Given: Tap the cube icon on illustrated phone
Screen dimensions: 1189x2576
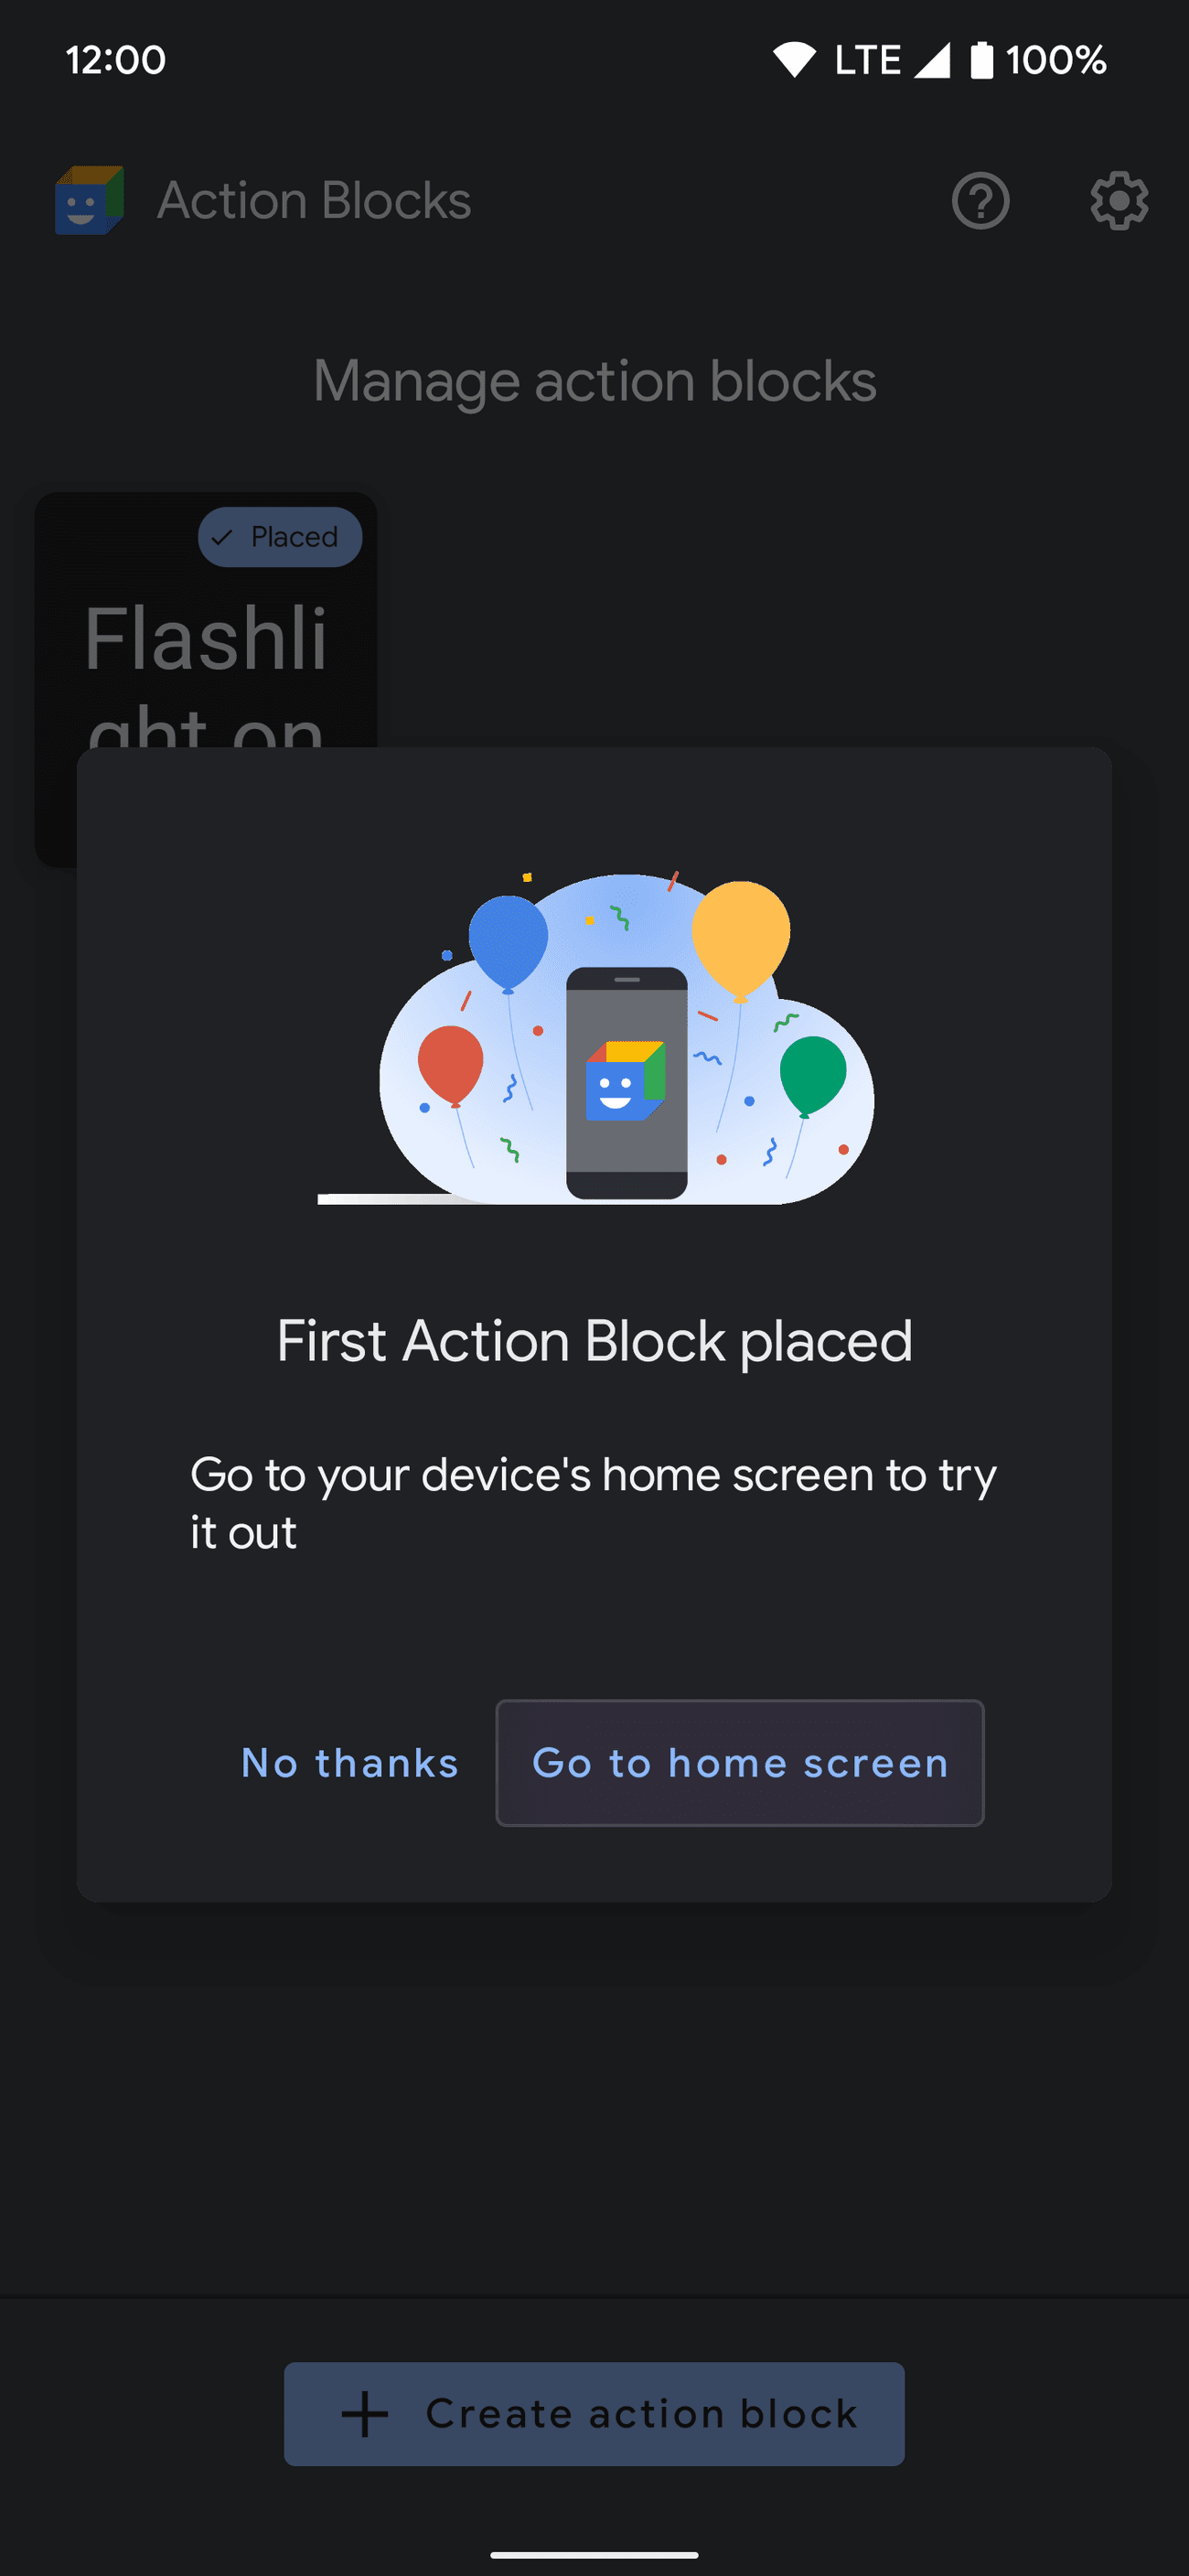Looking at the screenshot, I should click(x=625, y=1081).
